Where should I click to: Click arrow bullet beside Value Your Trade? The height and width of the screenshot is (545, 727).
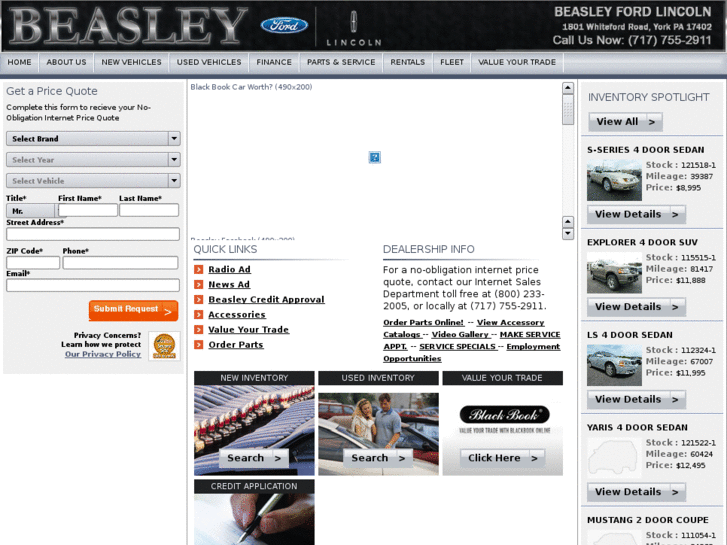pos(198,330)
